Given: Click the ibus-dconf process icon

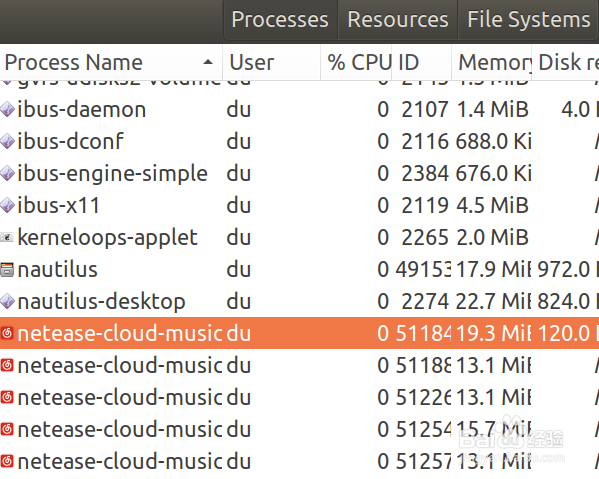Looking at the screenshot, I should (x=7, y=141).
